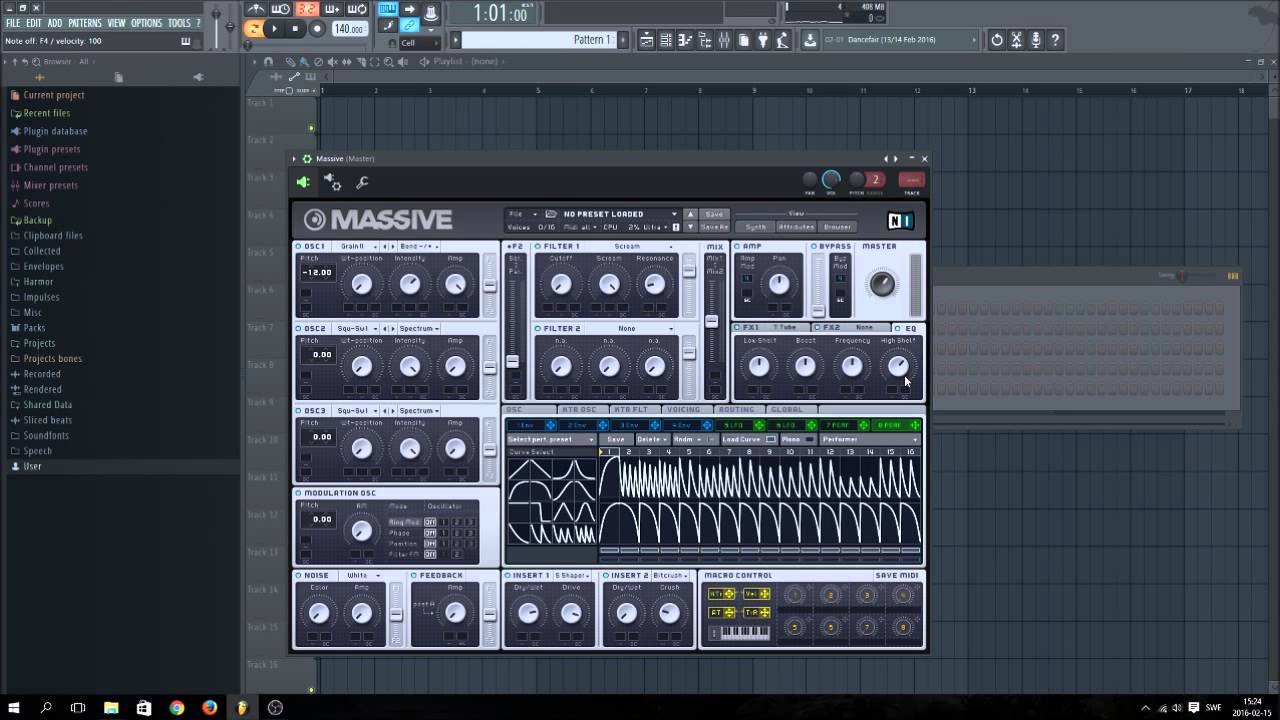
Task: Open the PATTERNS menu
Action: pyautogui.click(x=85, y=23)
